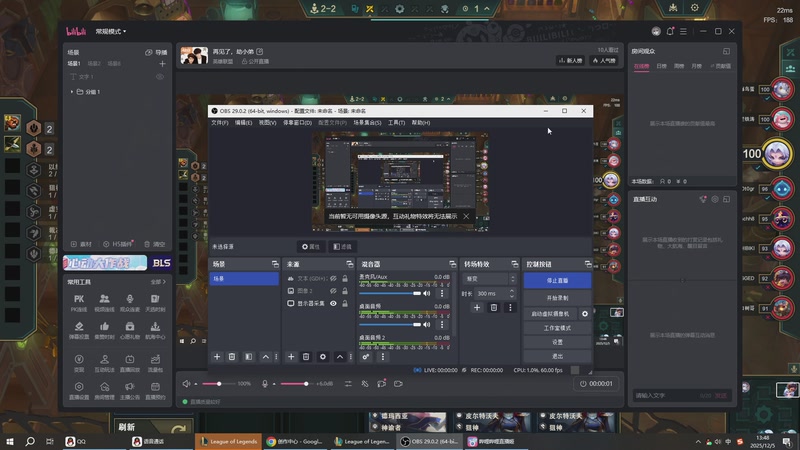Open options dots for first 桌面音频 channel
The image size is (800, 450).
(x=442, y=324)
